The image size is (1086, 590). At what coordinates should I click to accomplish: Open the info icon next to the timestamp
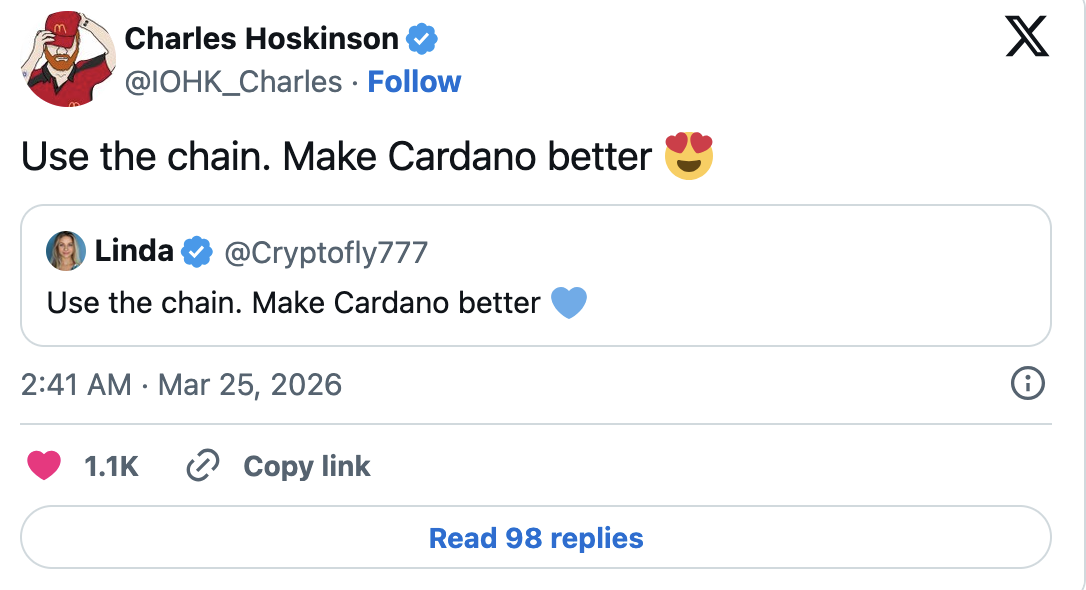1029,384
